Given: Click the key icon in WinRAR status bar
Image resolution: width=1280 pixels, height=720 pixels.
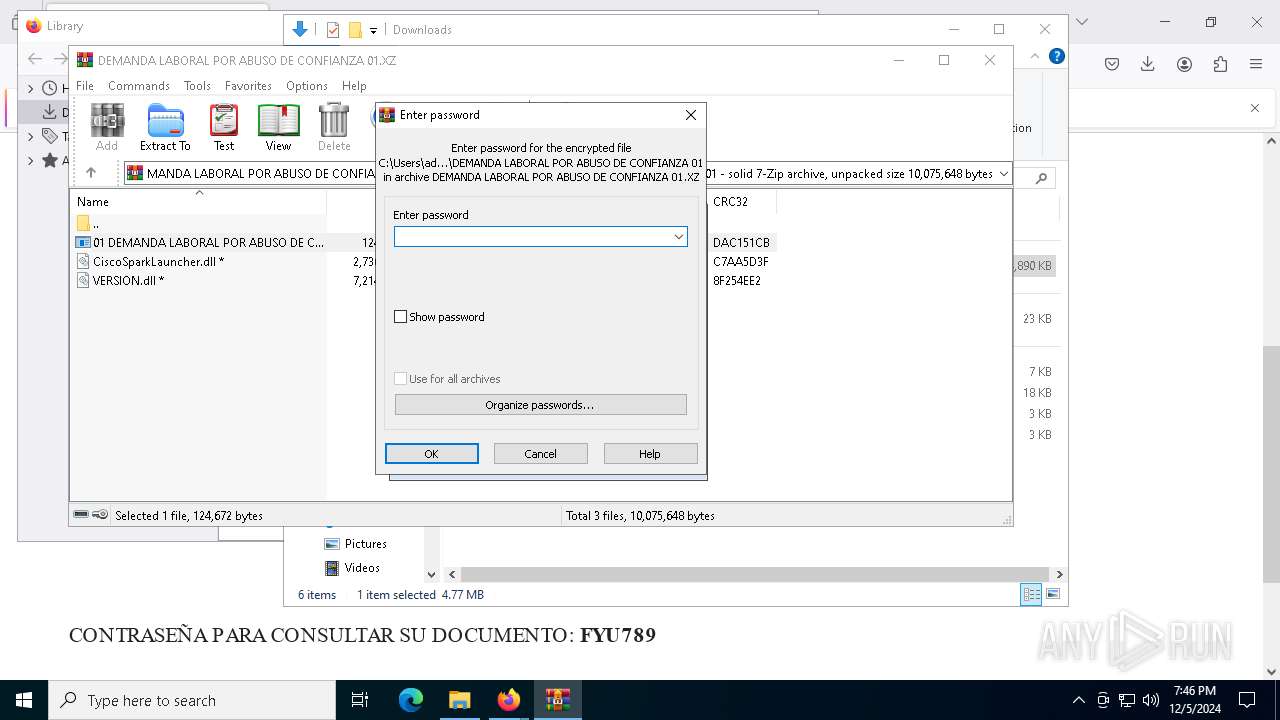Looking at the screenshot, I should (x=100, y=515).
